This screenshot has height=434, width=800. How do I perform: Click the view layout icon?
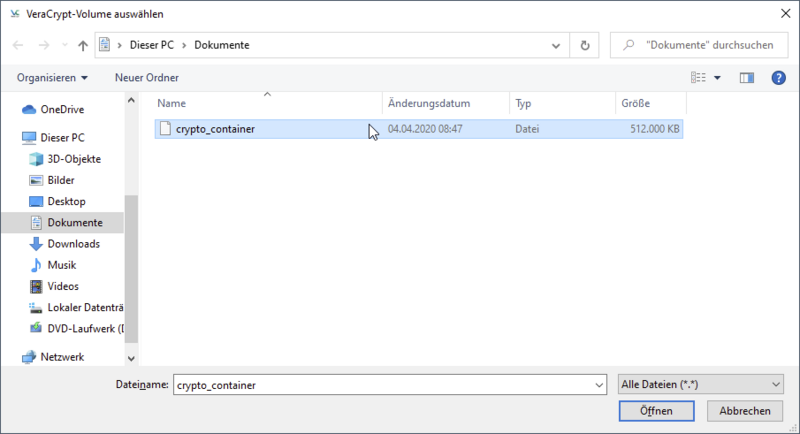point(699,77)
